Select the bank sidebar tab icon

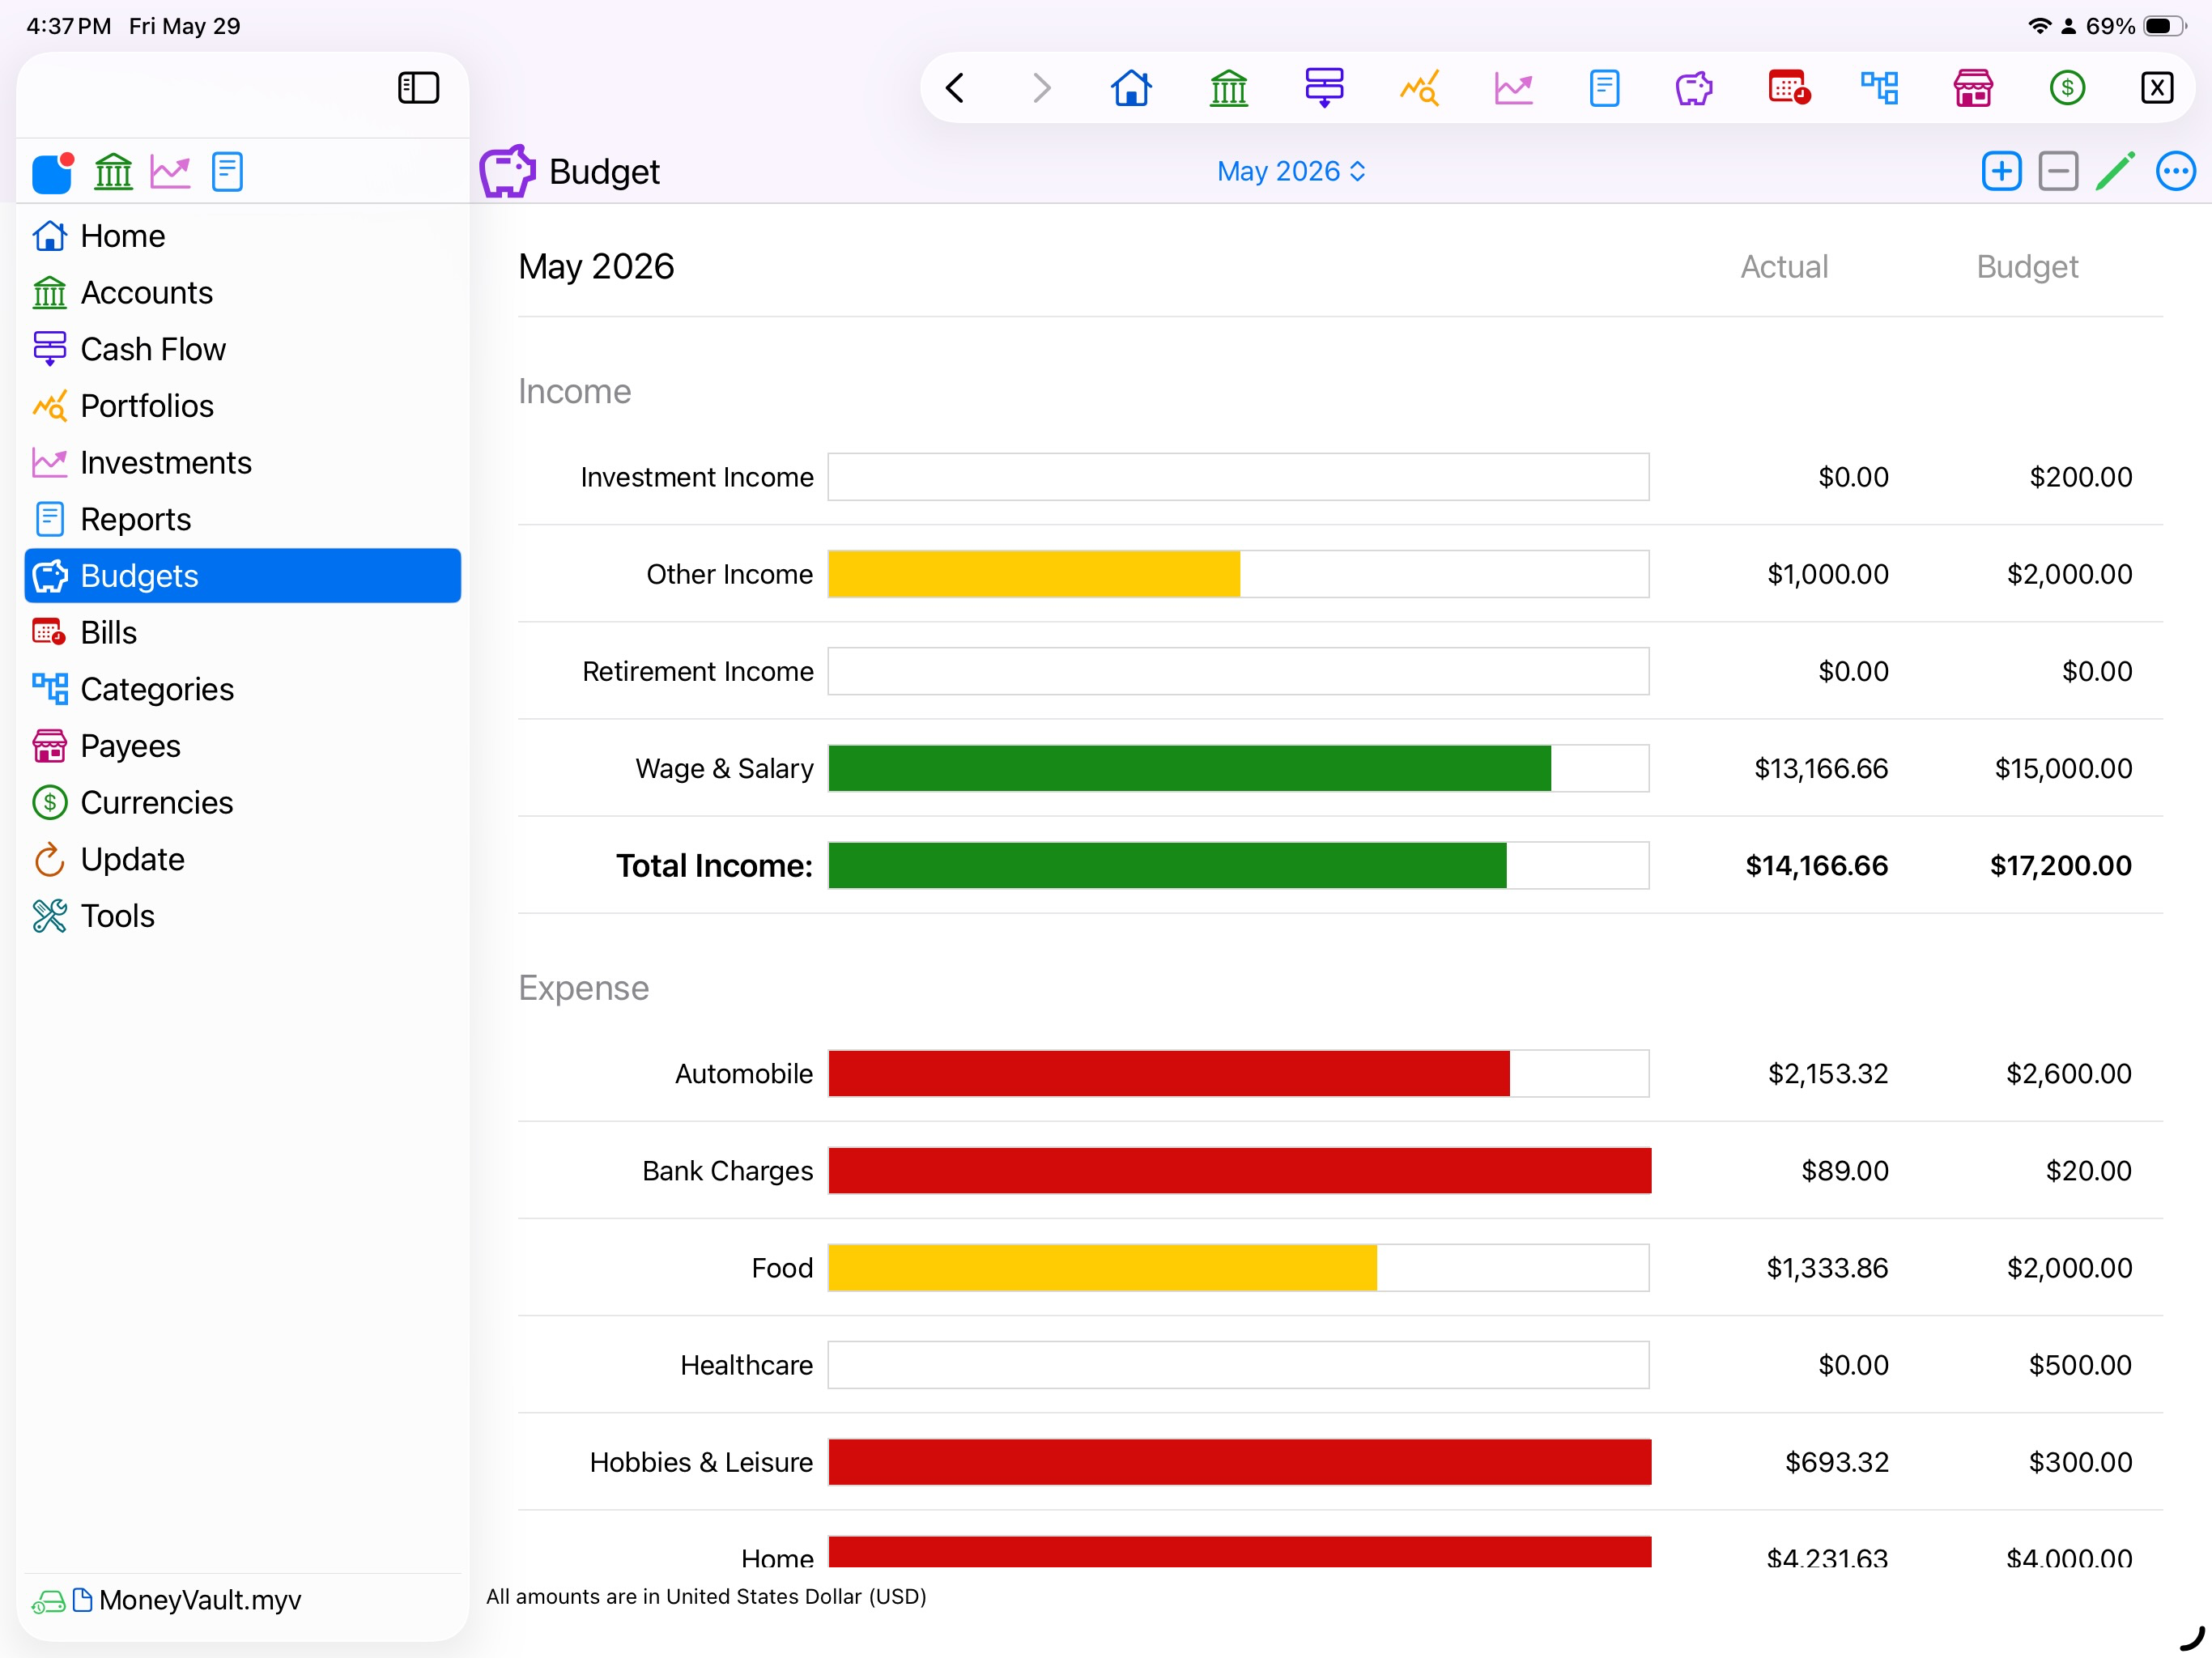pyautogui.click(x=113, y=172)
